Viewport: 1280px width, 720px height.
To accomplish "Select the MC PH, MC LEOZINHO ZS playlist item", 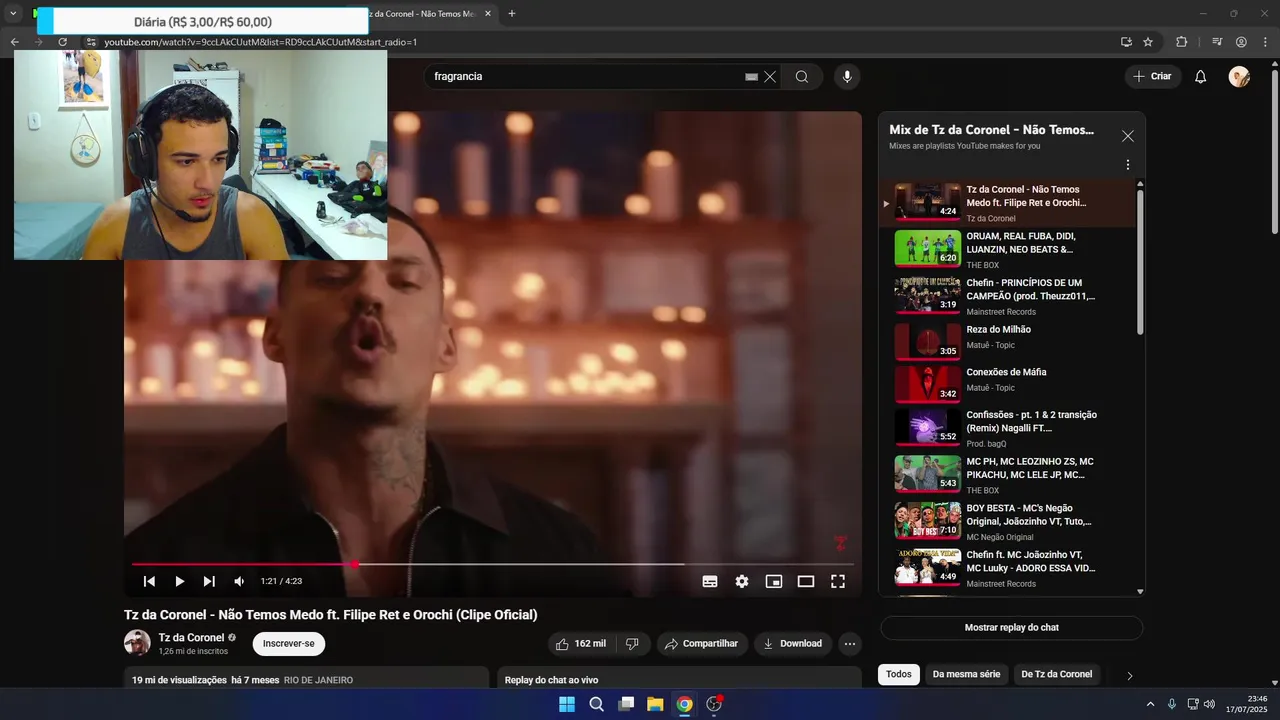I will point(1008,475).
